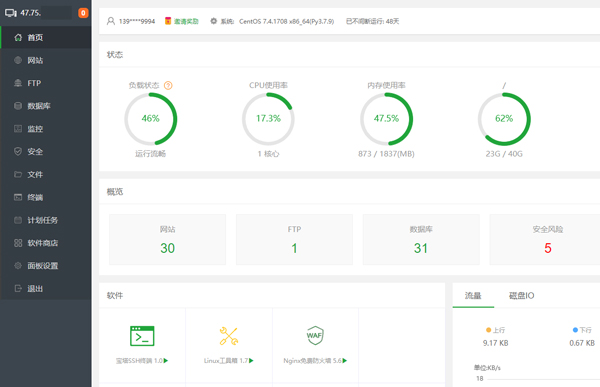Click the terminal icon beside 终端
Viewport: 600px width, 387px height.
[18, 197]
